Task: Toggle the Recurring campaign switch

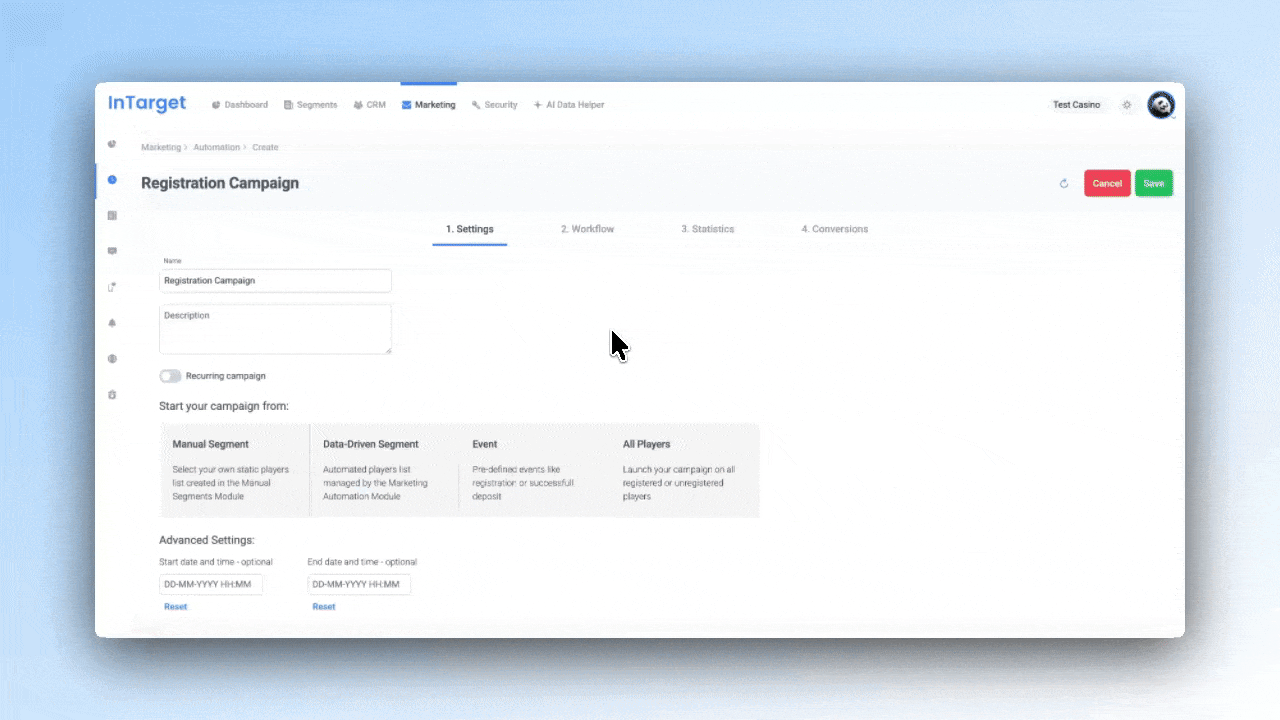Action: [170, 376]
